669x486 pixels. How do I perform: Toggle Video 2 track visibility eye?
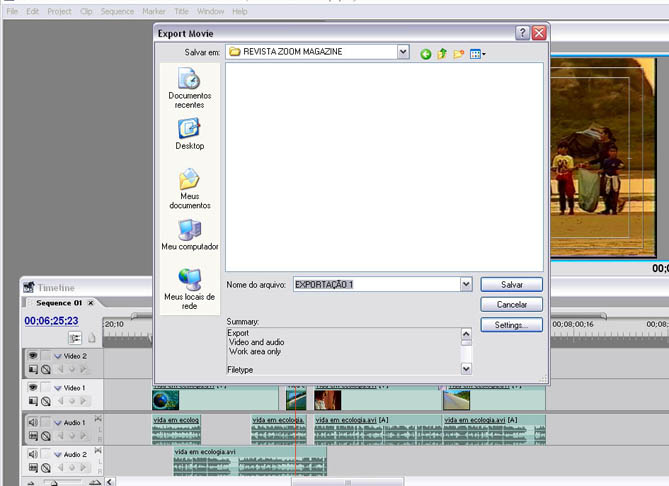[x=32, y=355]
